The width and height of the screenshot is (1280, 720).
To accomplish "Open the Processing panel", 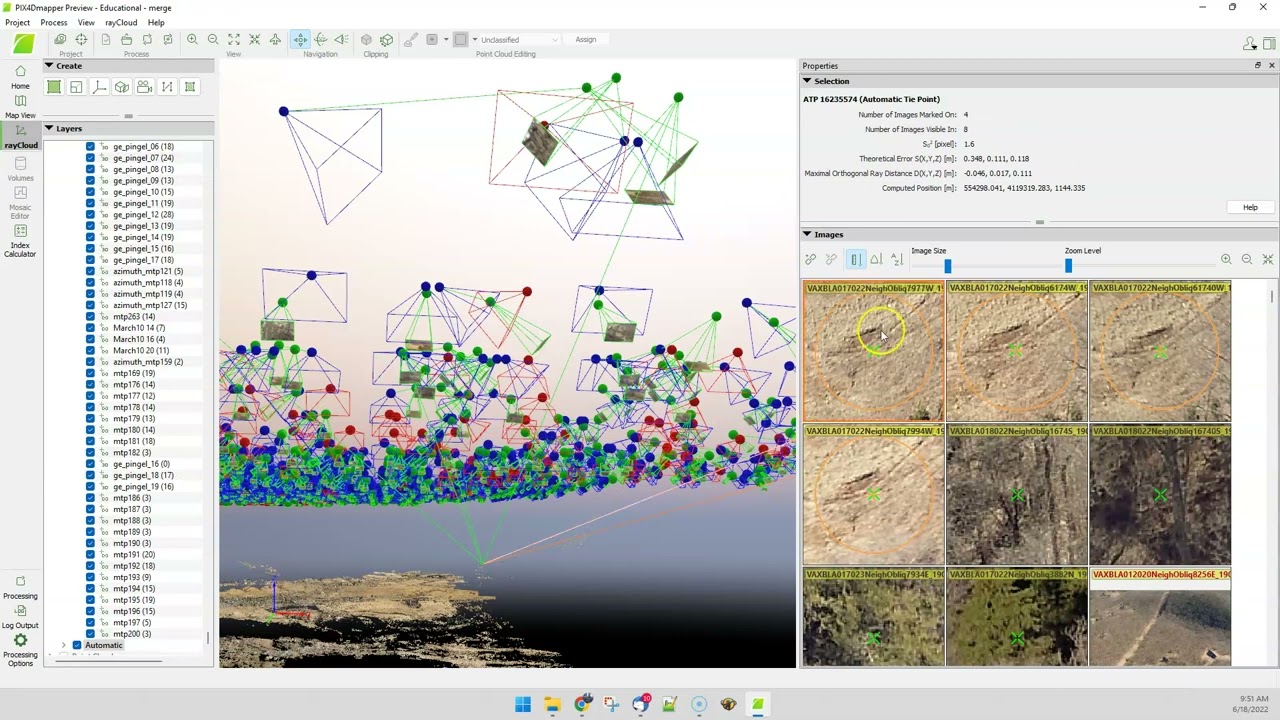I will [x=20, y=587].
